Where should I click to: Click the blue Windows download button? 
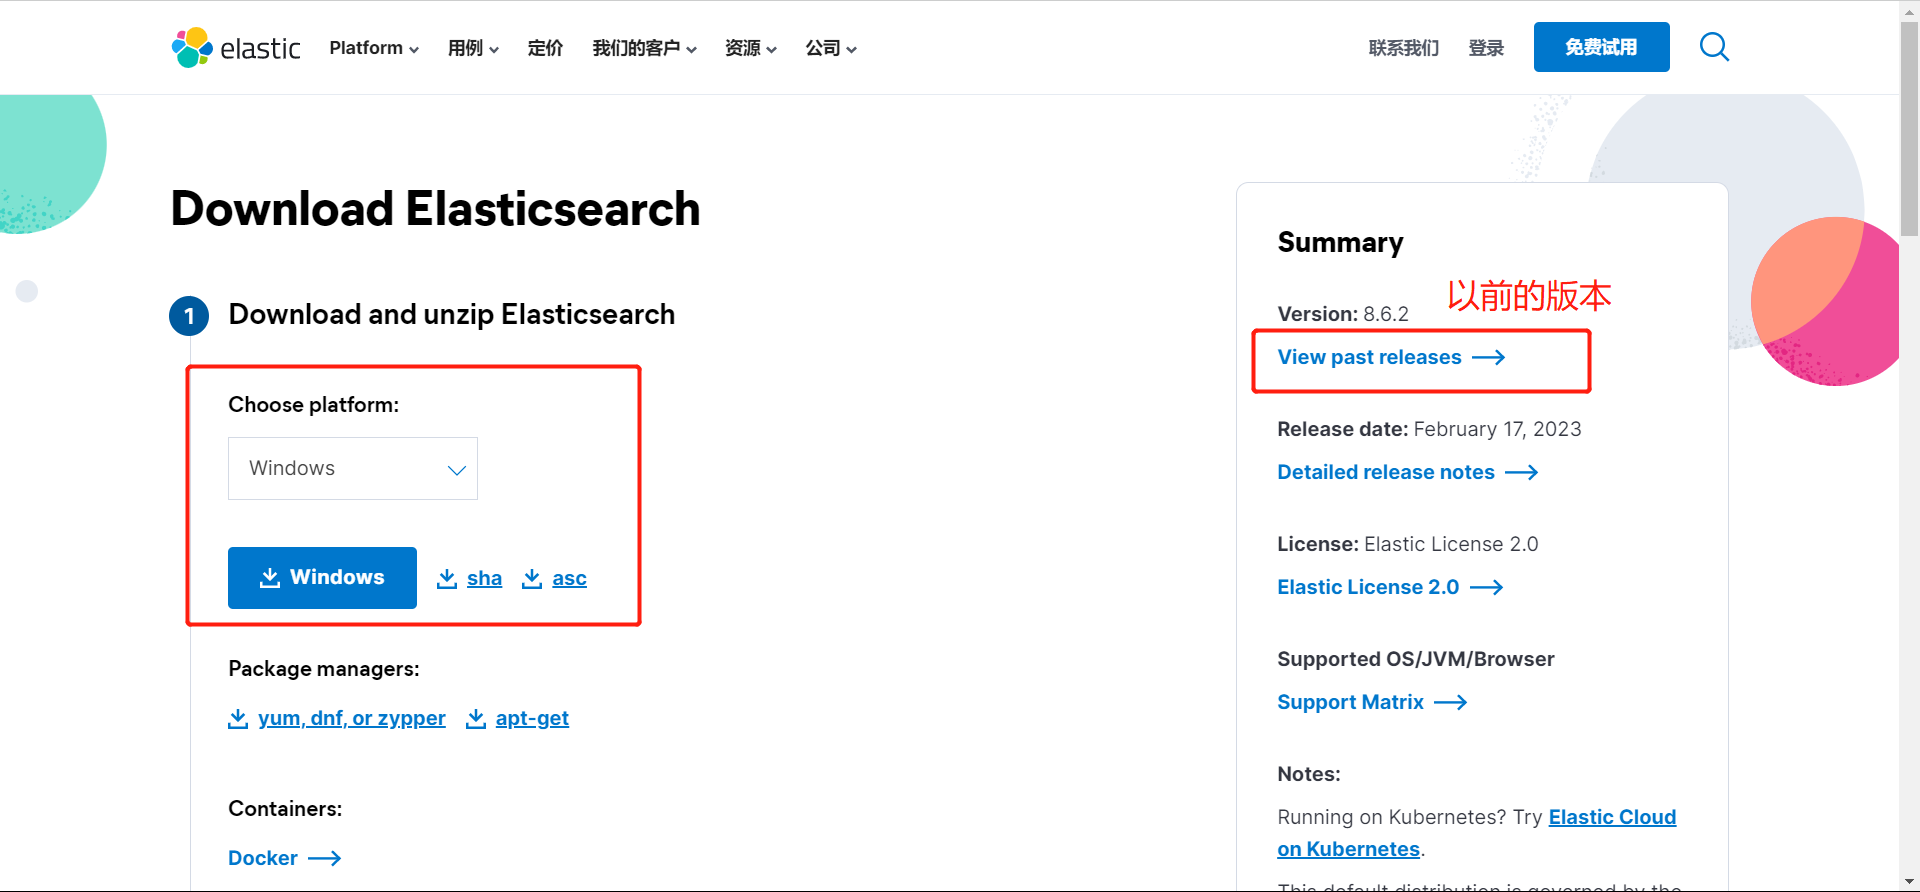click(x=322, y=578)
